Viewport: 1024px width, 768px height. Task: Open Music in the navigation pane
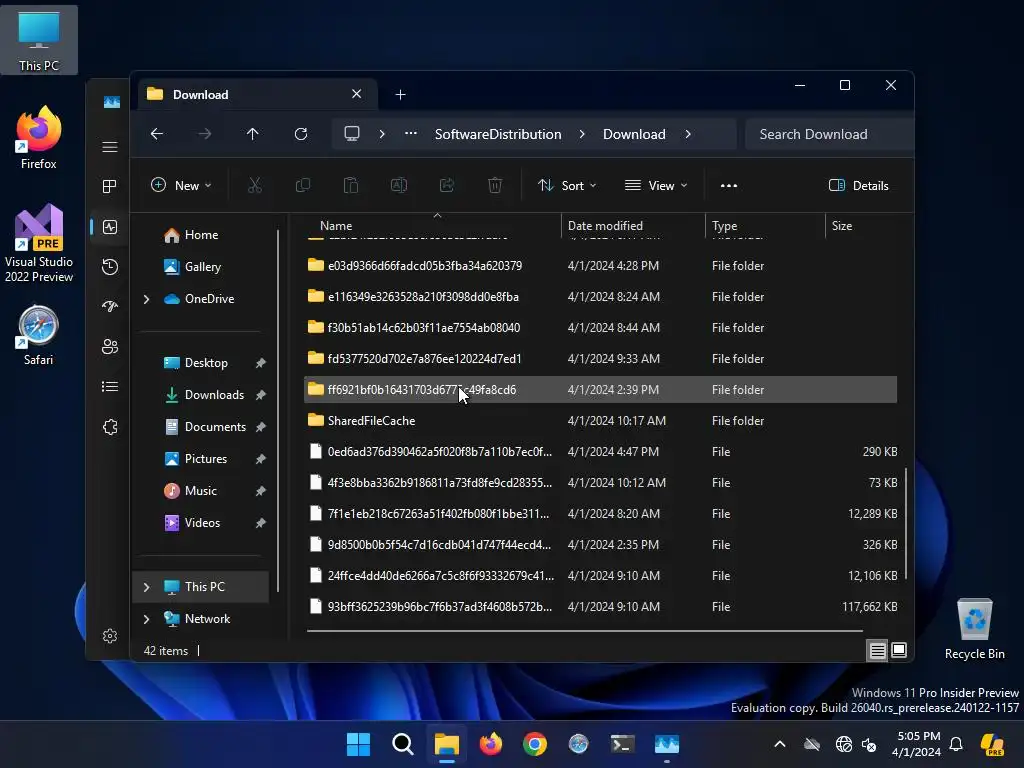pyautogui.click(x=200, y=491)
